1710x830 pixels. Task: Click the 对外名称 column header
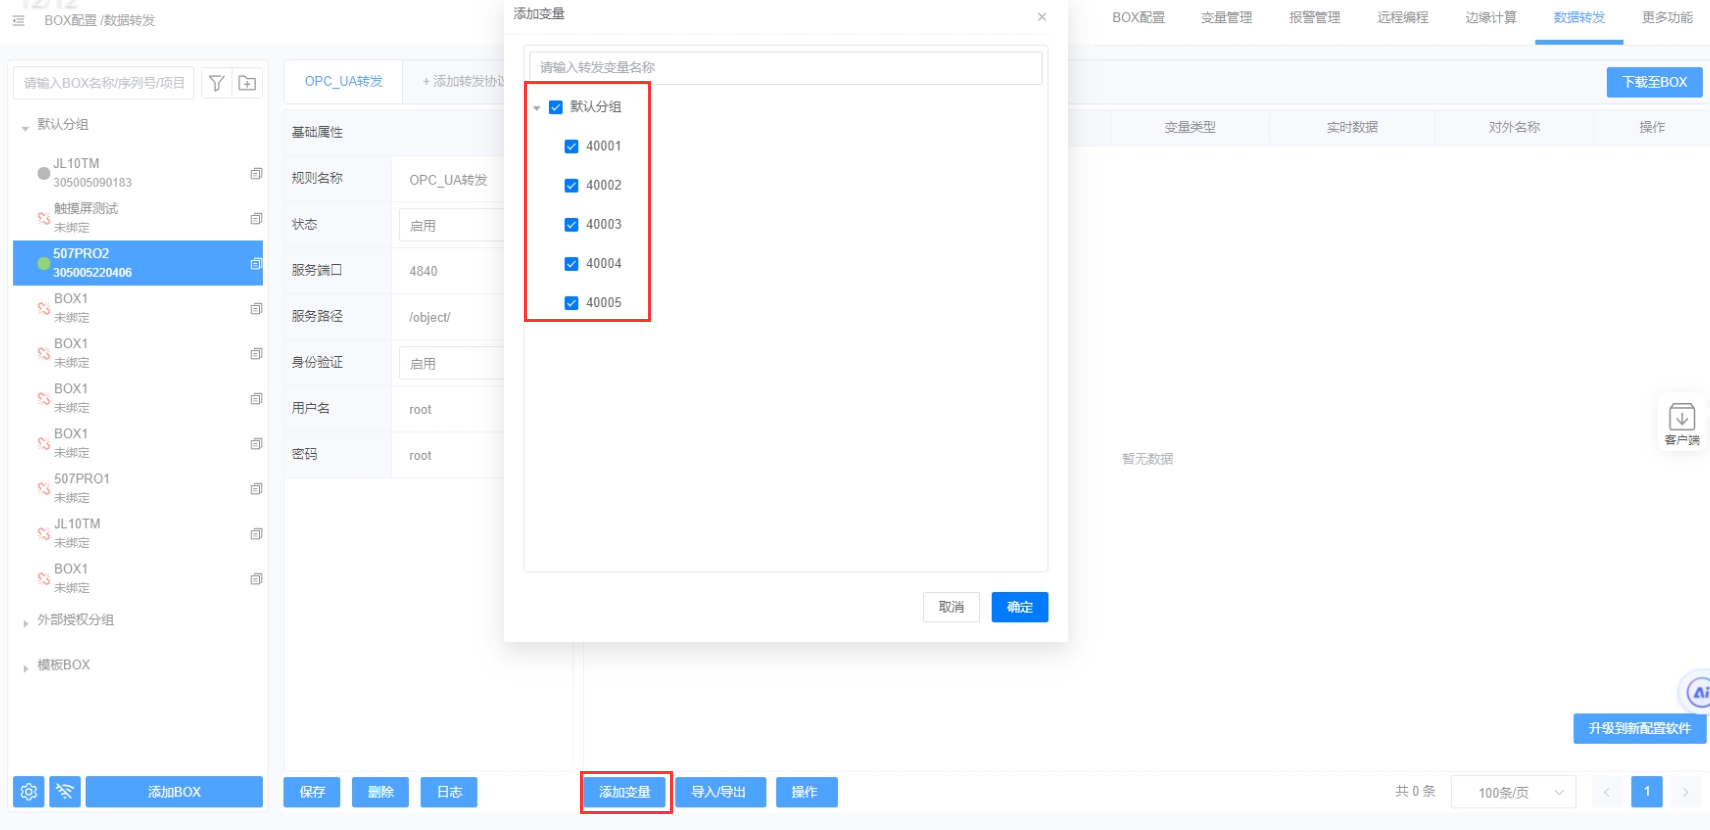pos(1514,127)
